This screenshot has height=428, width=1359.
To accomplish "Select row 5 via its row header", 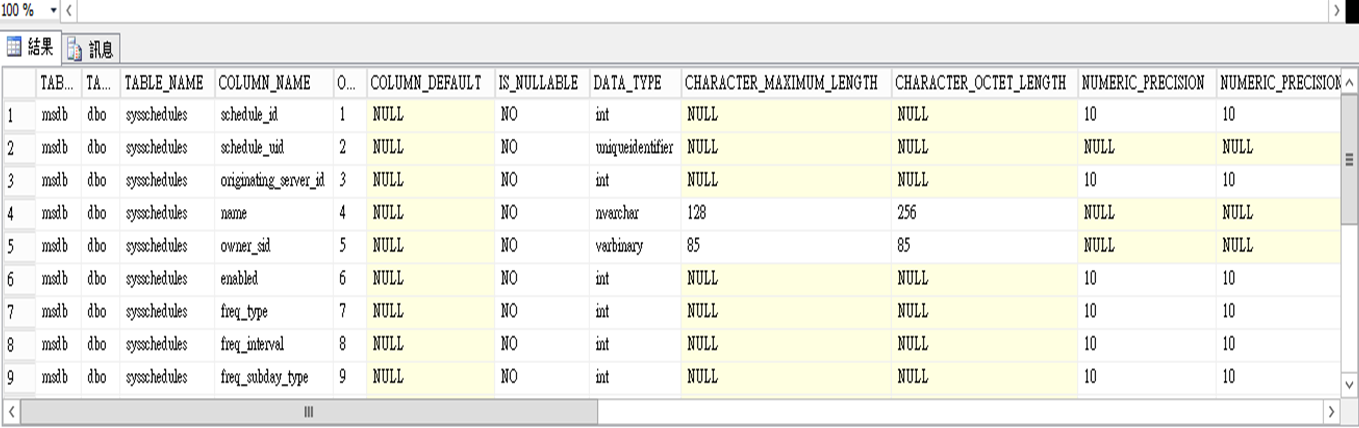I will [x=18, y=246].
